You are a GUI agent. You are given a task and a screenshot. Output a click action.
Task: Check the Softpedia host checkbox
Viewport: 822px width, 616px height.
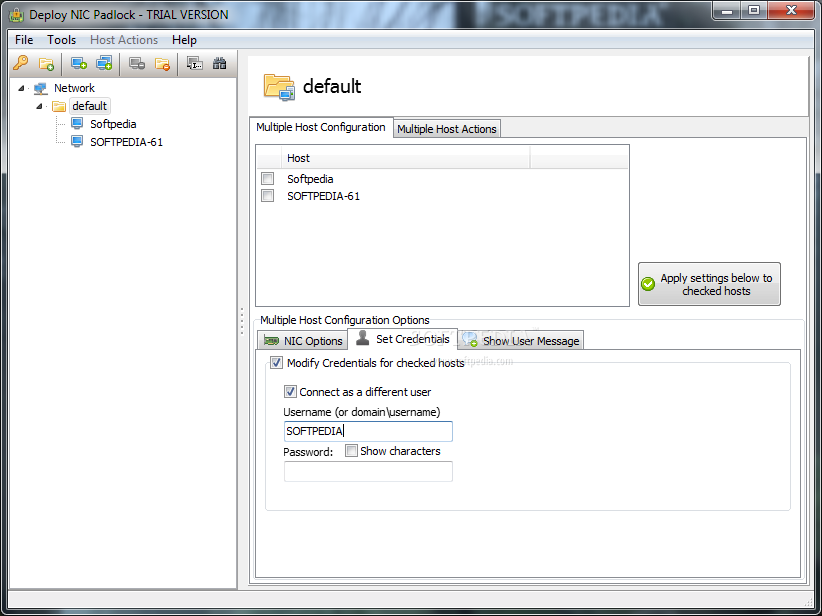[267, 179]
